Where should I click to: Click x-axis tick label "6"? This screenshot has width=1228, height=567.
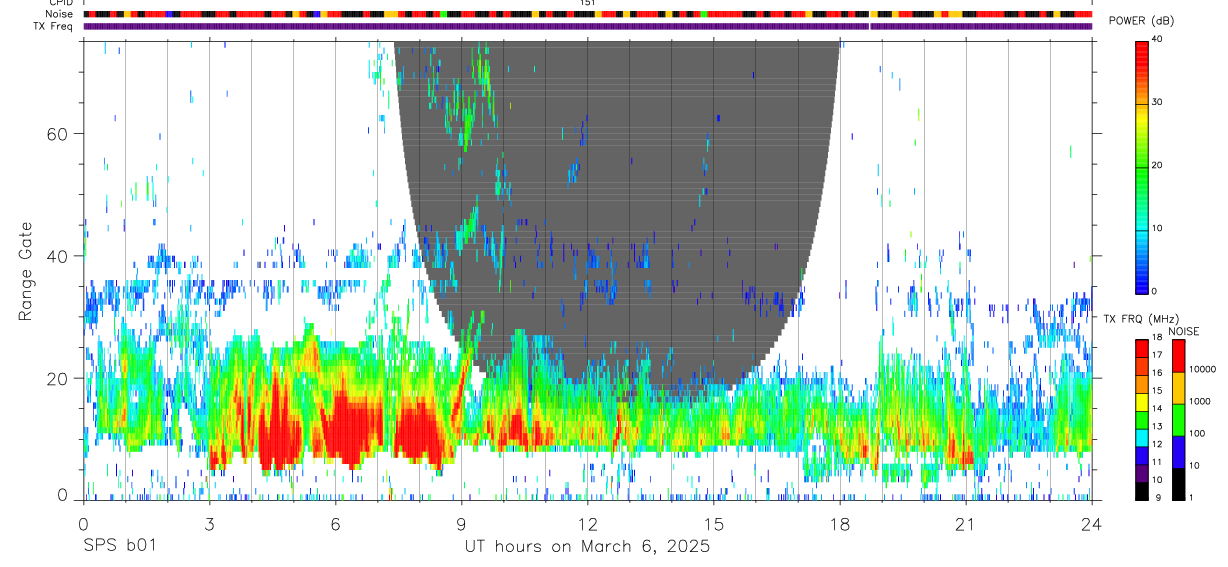pos(336,523)
